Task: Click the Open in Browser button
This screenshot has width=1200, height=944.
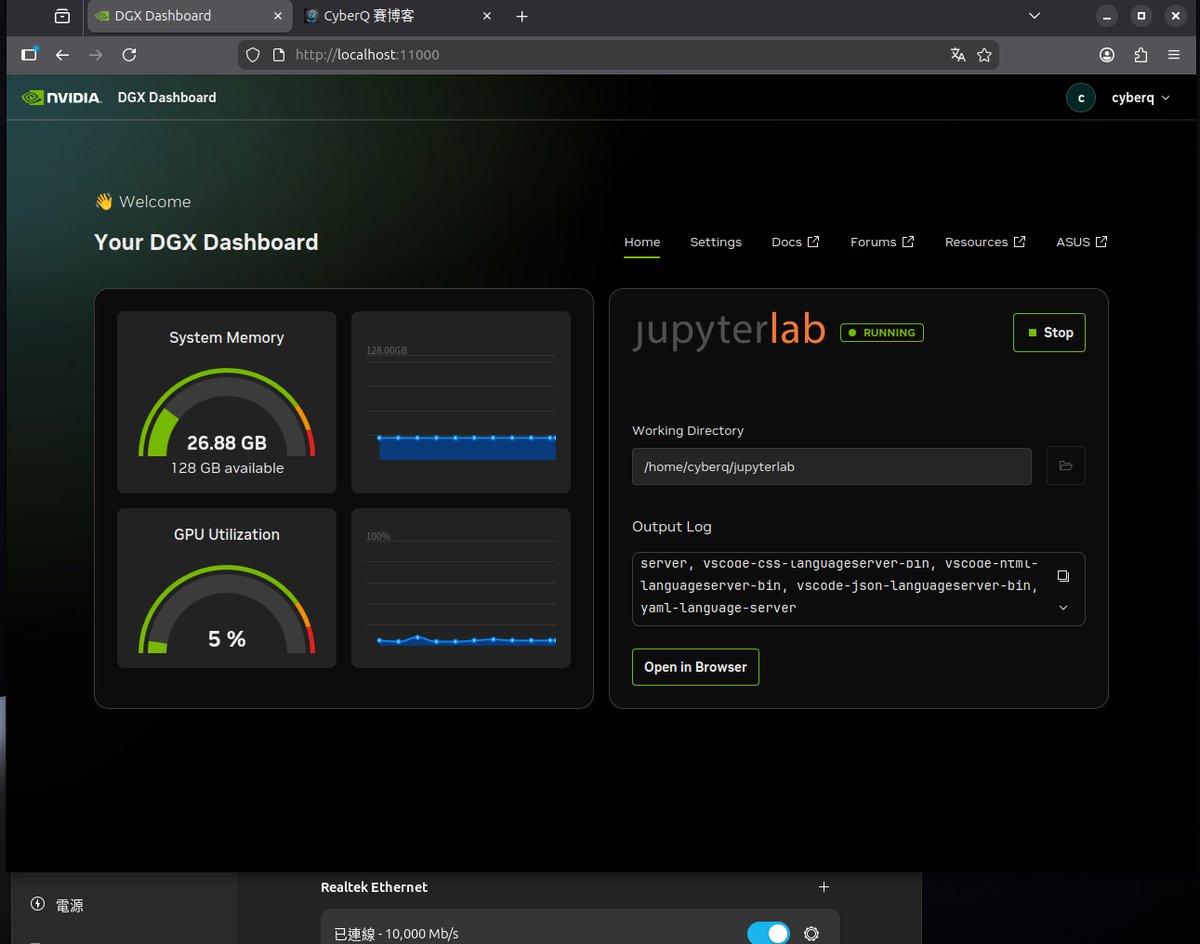Action: (x=695, y=667)
